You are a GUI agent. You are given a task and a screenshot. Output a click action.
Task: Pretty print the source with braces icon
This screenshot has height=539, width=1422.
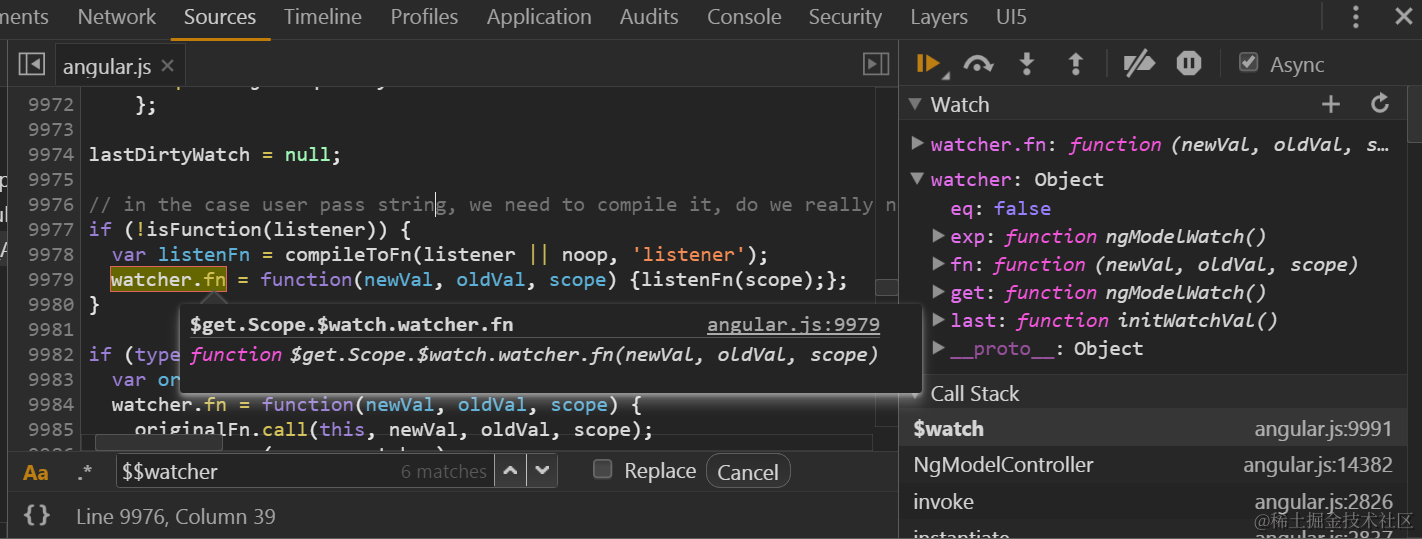pyautogui.click(x=37, y=516)
